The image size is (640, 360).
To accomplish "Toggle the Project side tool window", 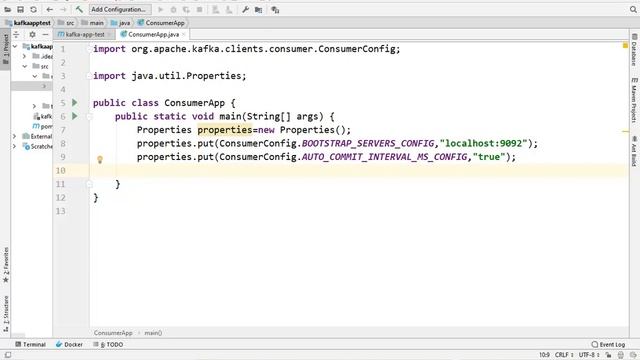I will pyautogui.click(x=5, y=49).
